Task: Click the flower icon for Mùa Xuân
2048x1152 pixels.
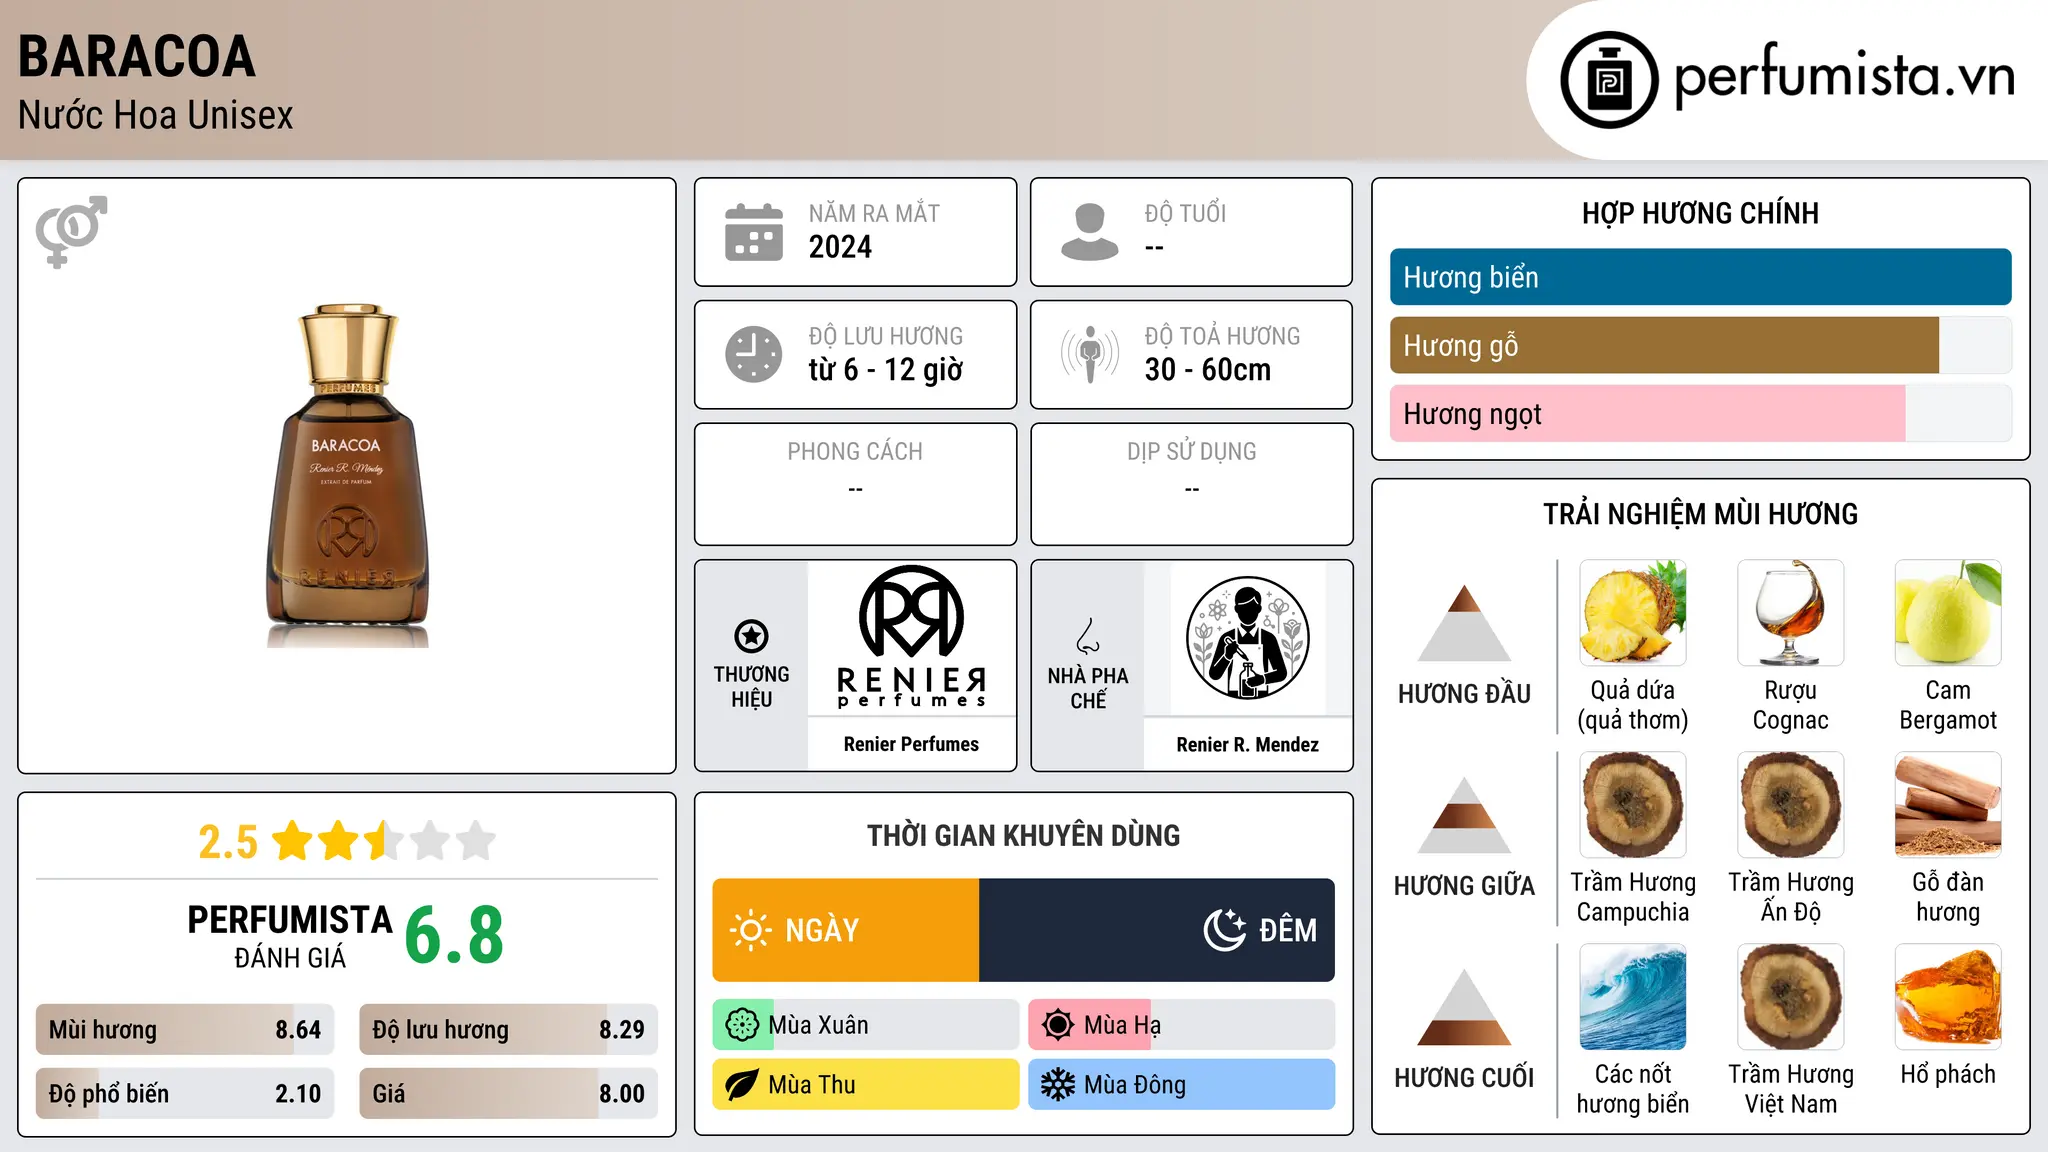Action: click(x=742, y=1025)
